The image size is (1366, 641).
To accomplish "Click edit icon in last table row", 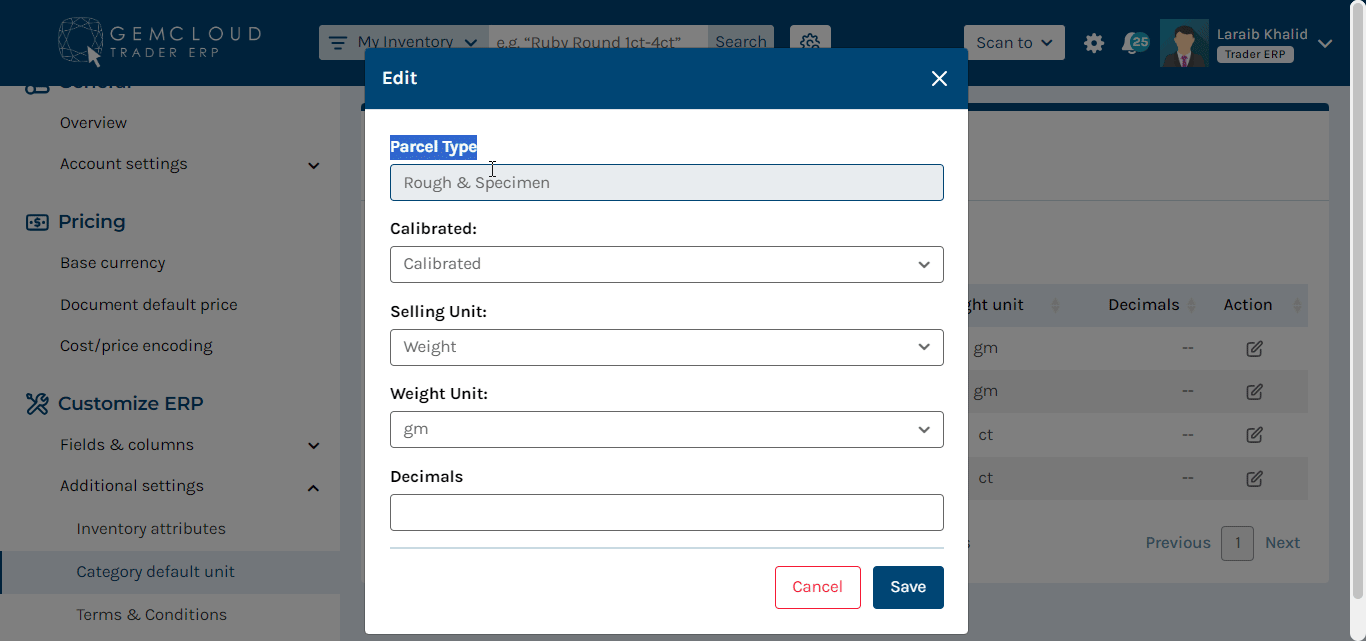I will tap(1254, 478).
